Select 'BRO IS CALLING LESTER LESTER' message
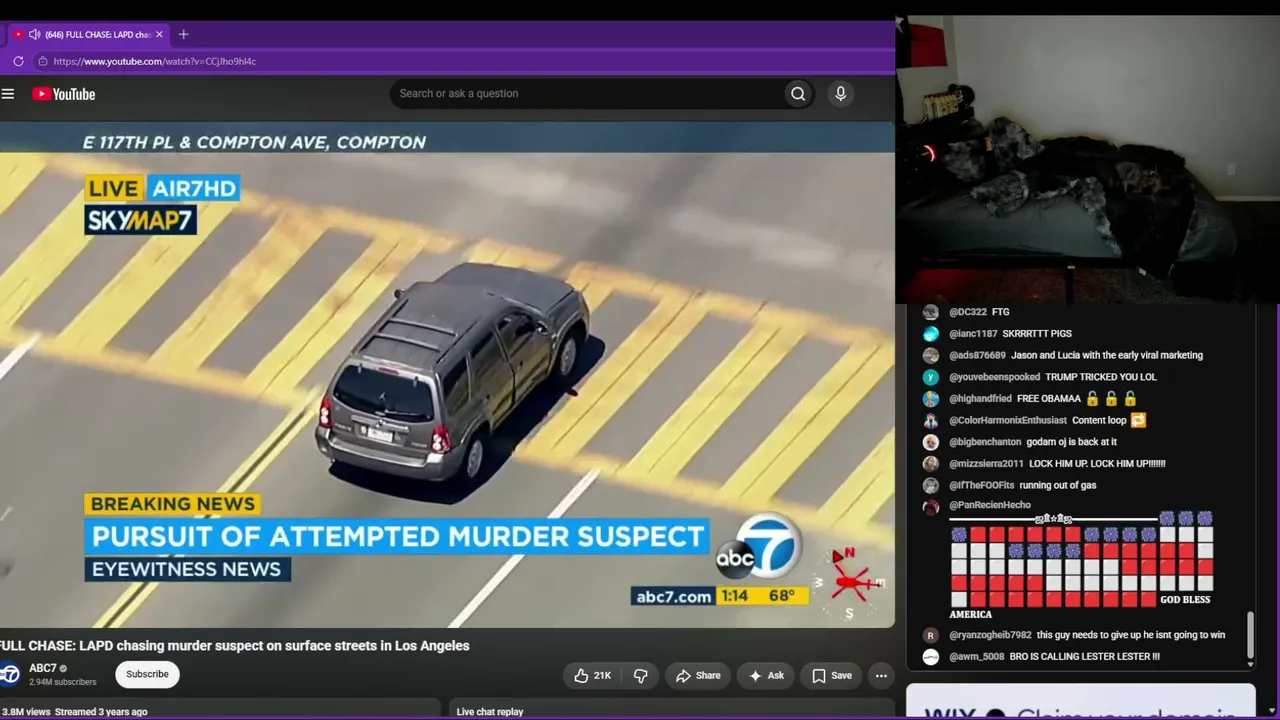 pos(1084,657)
